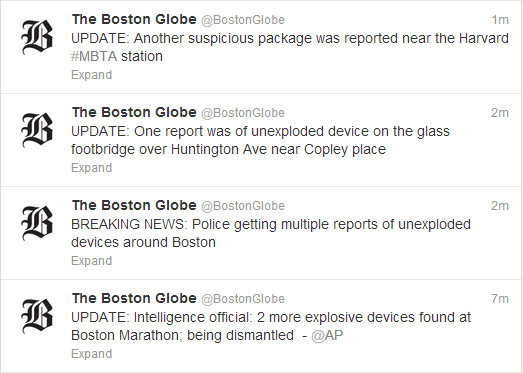Open the 7m timestamp on last tweet
This screenshot has width=523, height=373.
click(499, 299)
